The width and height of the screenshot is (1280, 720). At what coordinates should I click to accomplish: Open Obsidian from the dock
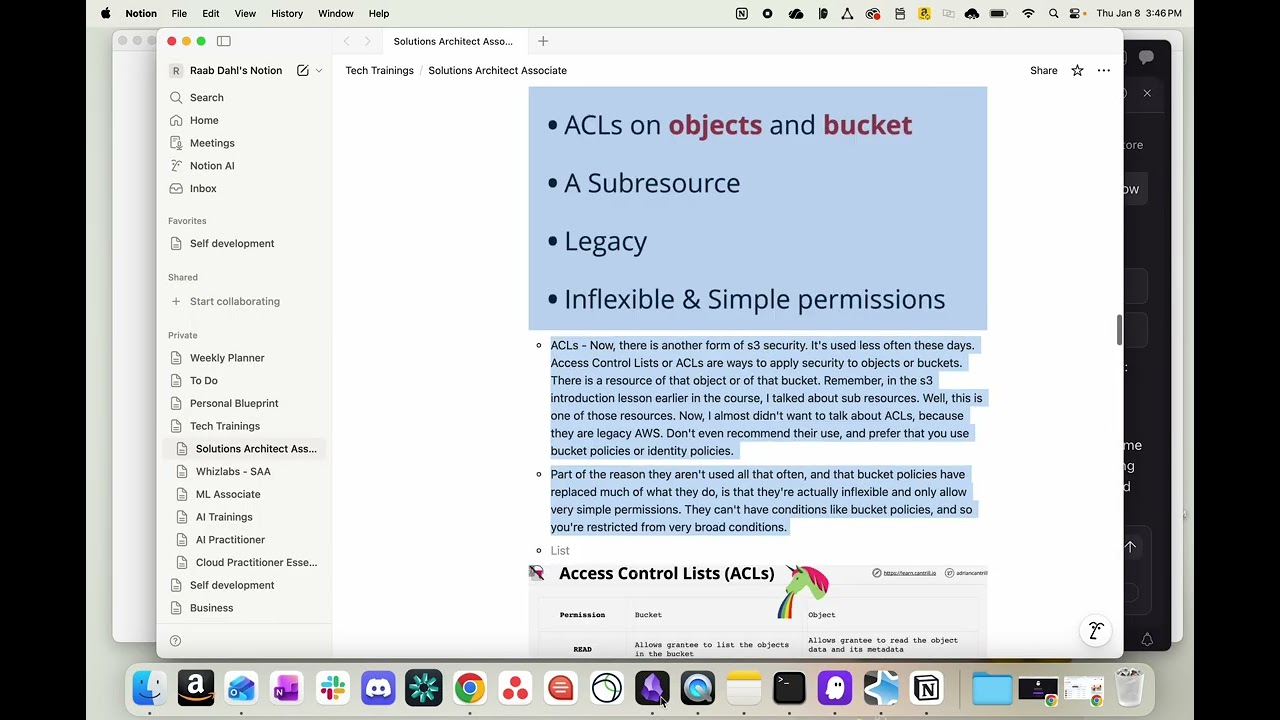click(652, 688)
